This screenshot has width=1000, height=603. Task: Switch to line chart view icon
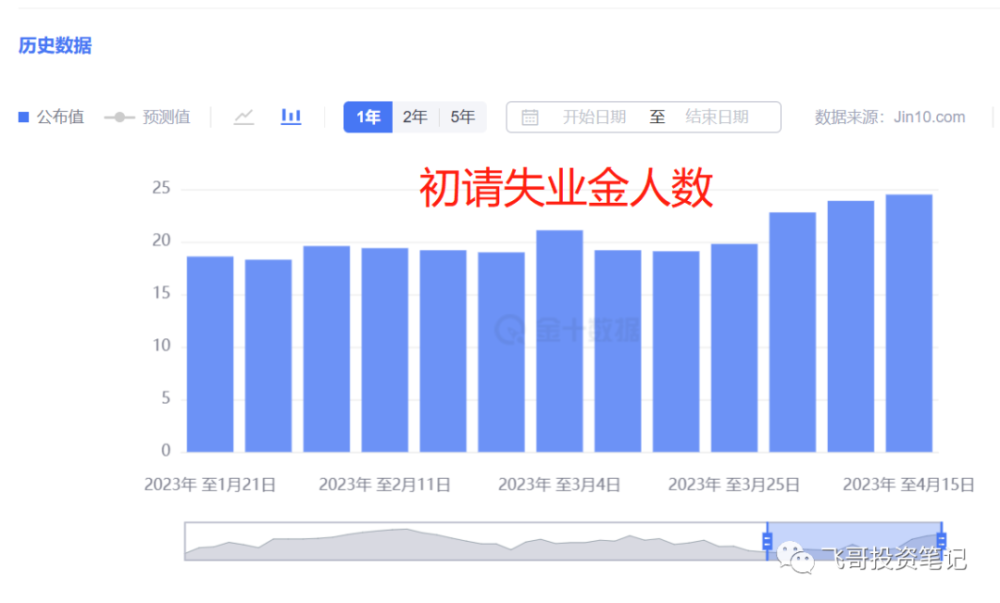click(244, 117)
